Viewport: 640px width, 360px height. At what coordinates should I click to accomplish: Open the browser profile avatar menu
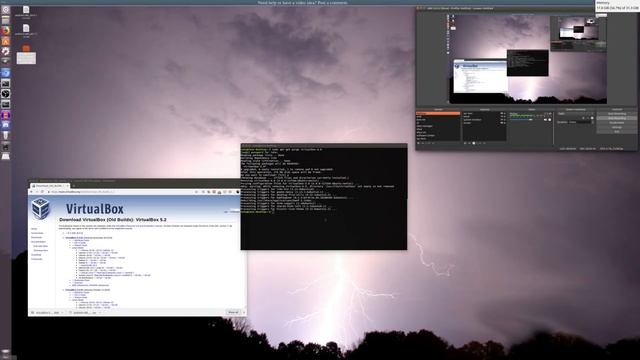(x=238, y=192)
